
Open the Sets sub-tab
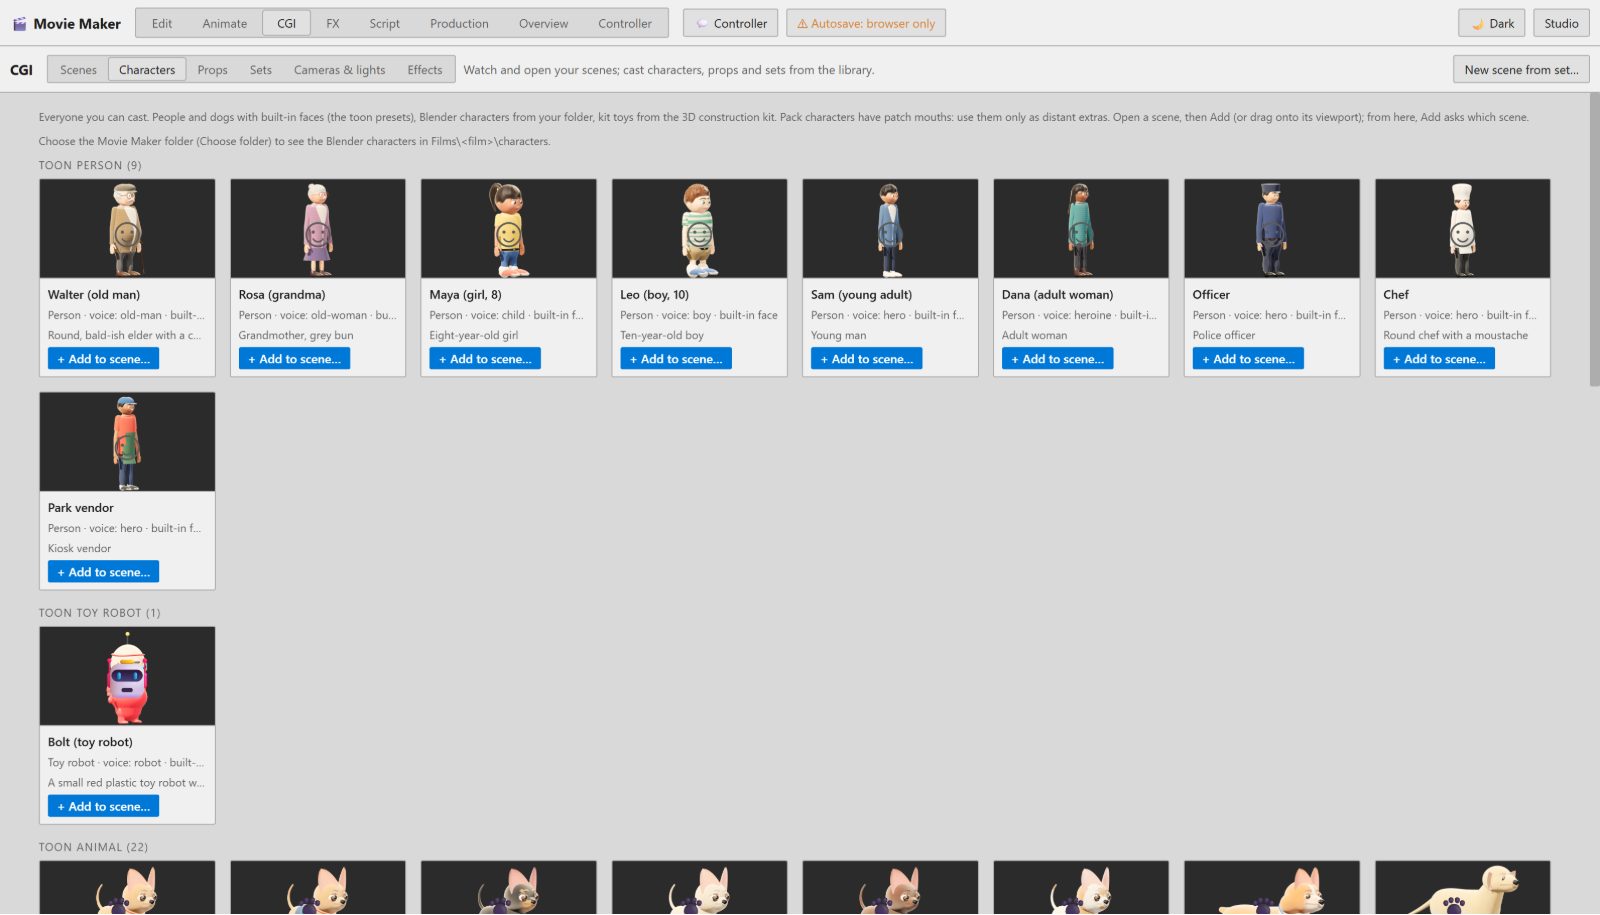coord(261,70)
